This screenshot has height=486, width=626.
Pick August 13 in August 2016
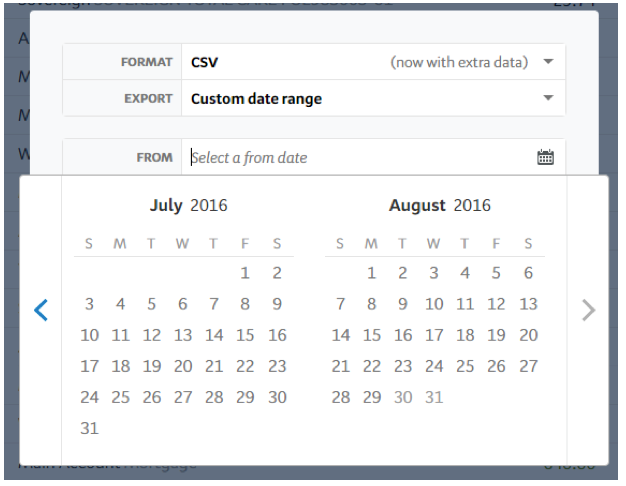pyautogui.click(x=528, y=304)
